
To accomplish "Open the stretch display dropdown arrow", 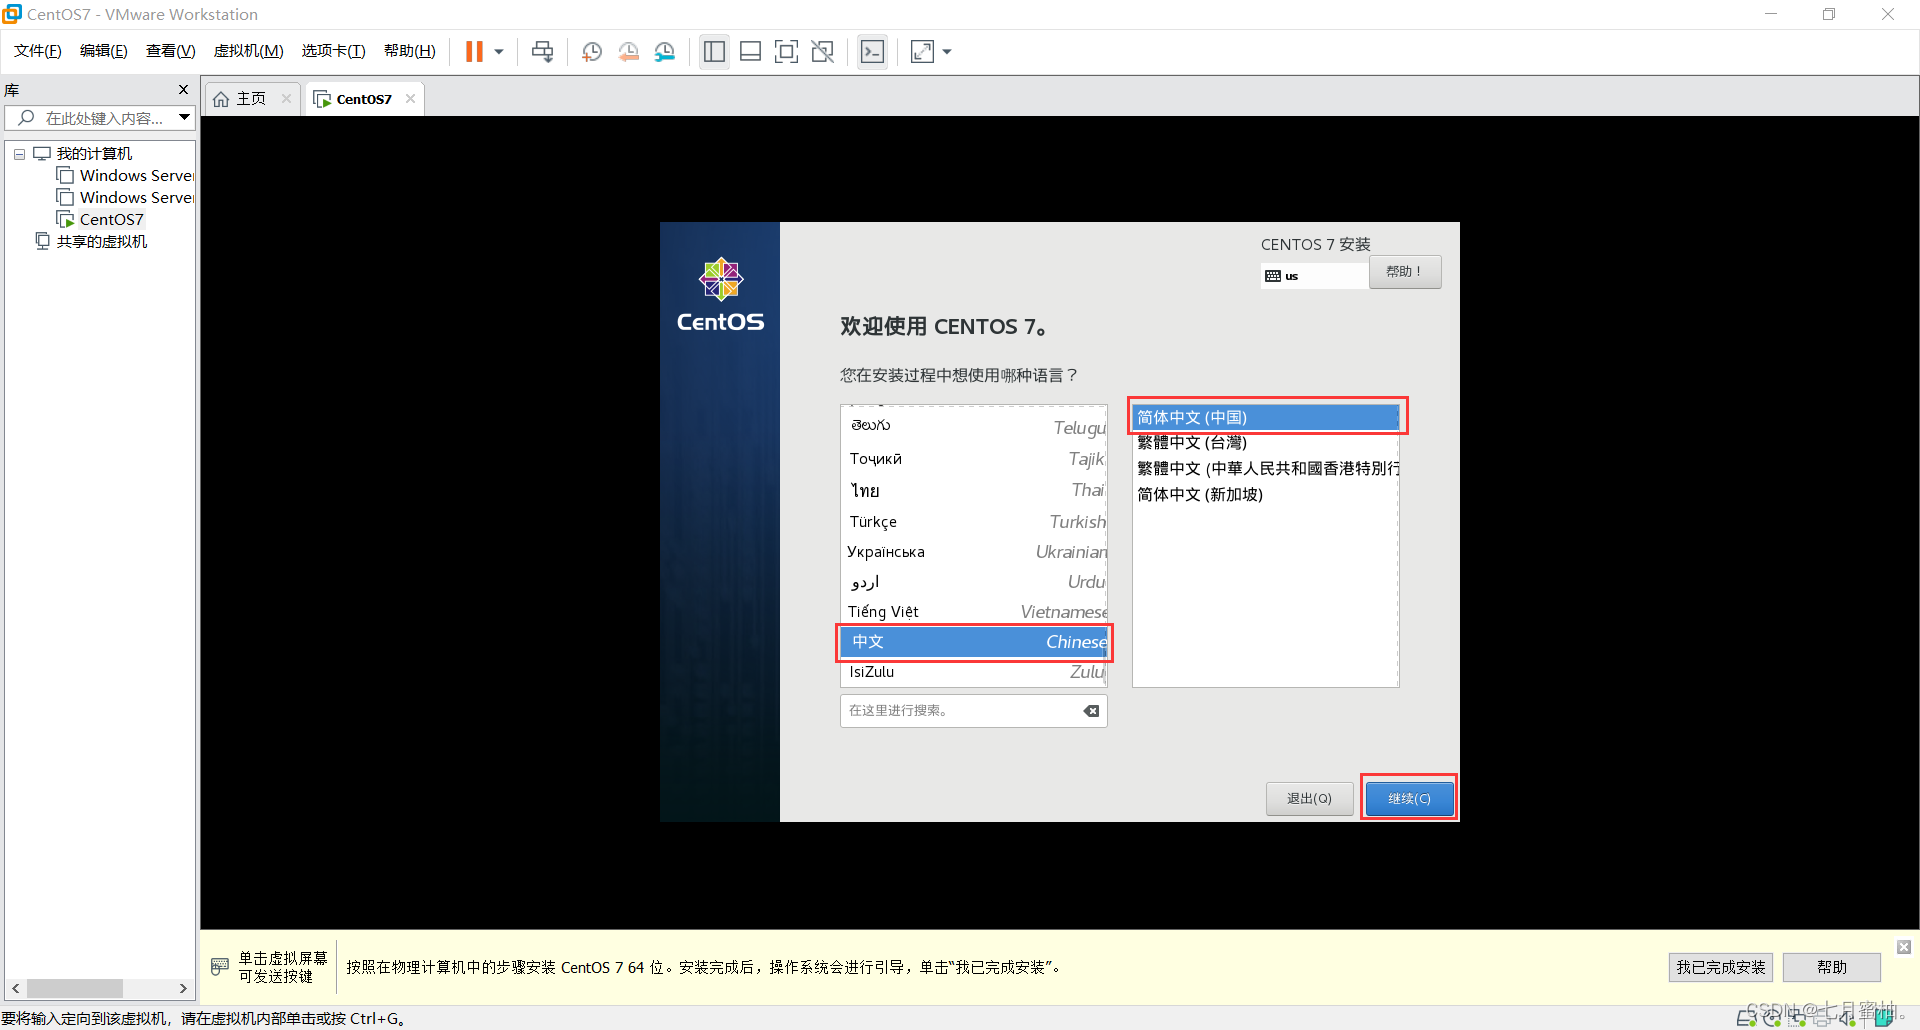I will click(x=947, y=52).
